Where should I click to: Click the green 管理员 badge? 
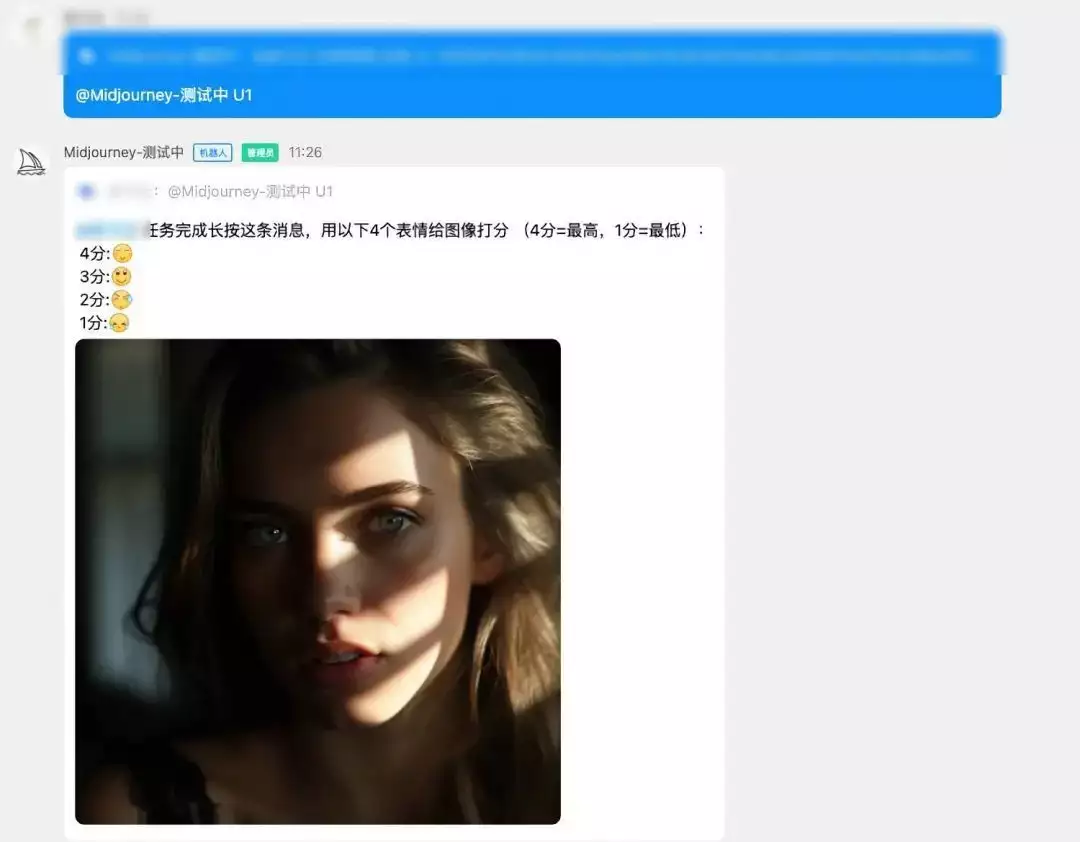click(260, 153)
